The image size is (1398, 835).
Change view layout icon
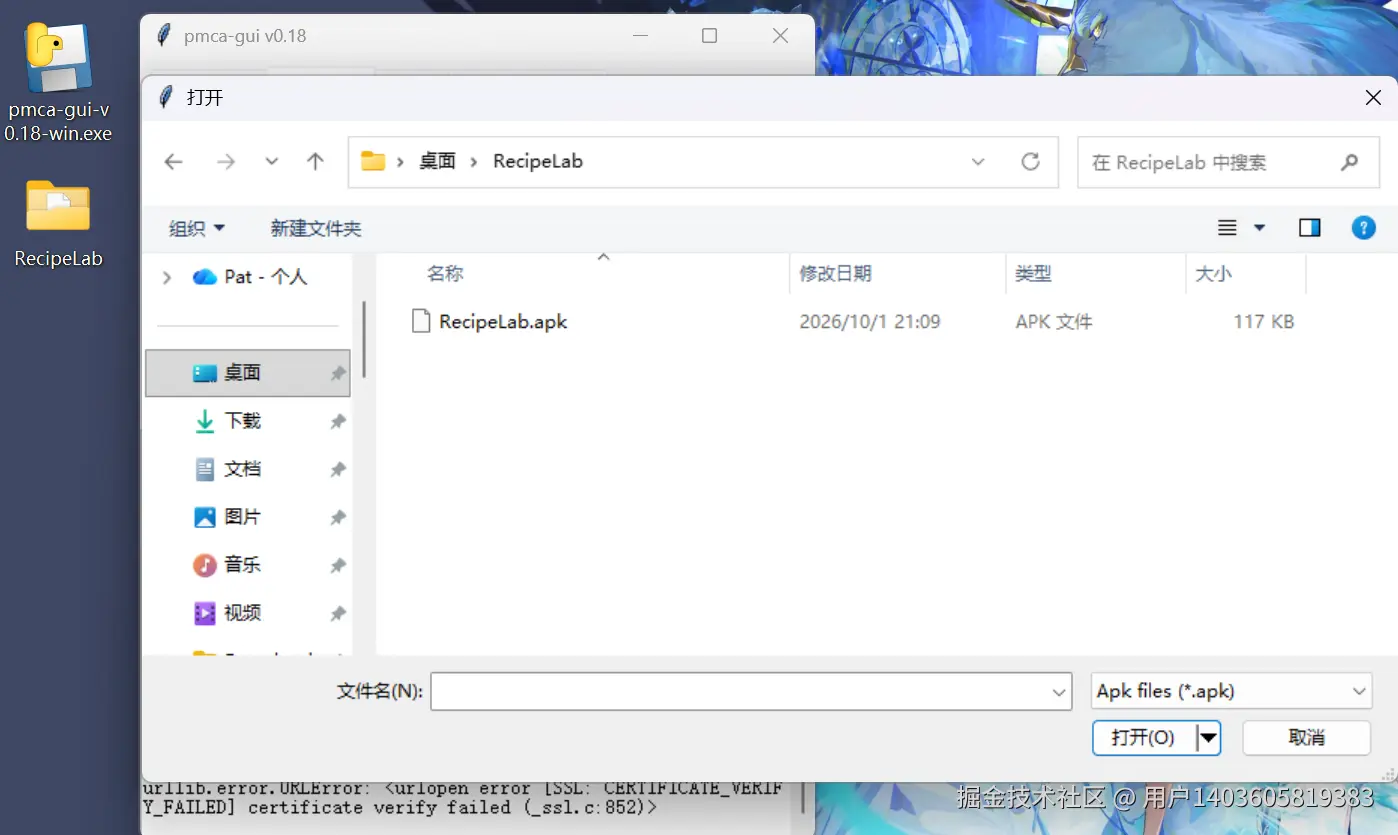pos(1228,228)
